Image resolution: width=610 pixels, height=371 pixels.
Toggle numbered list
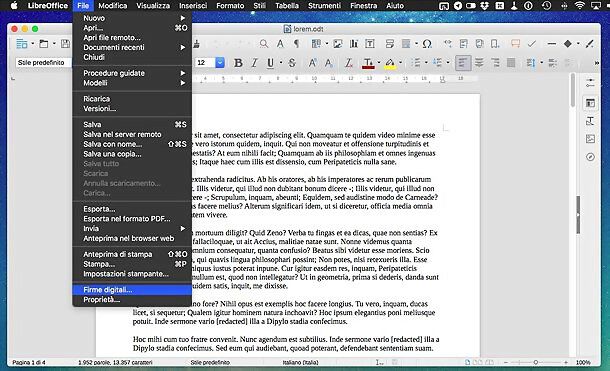click(438, 63)
